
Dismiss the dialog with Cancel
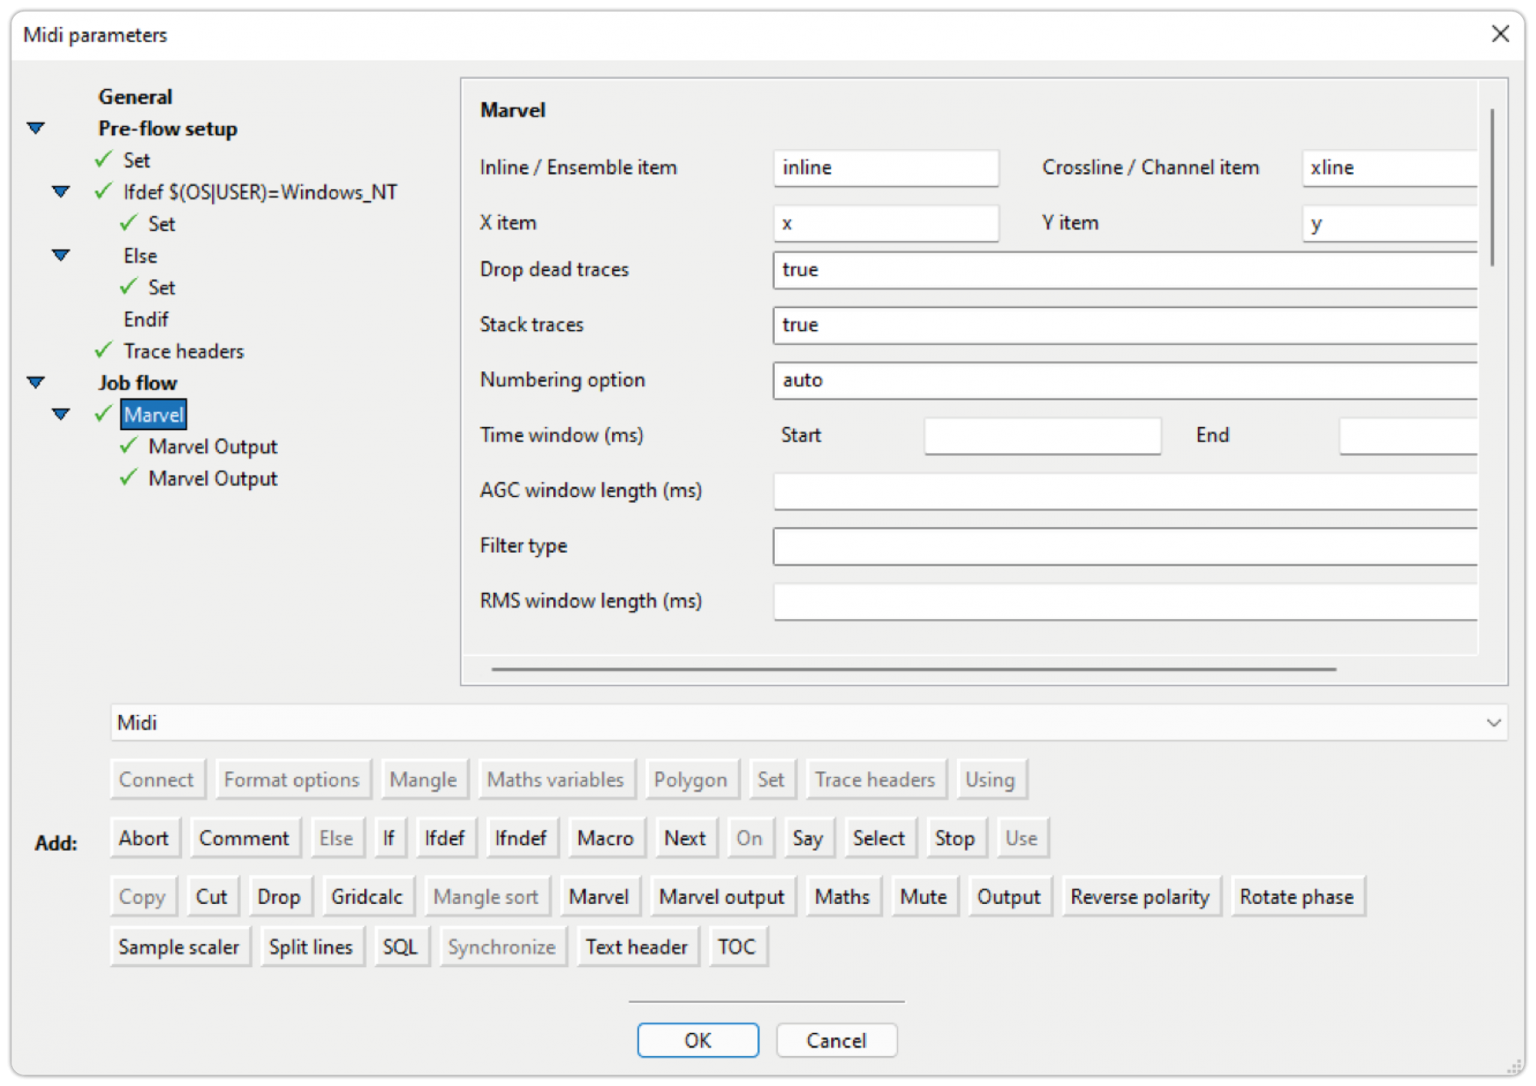(x=836, y=1040)
